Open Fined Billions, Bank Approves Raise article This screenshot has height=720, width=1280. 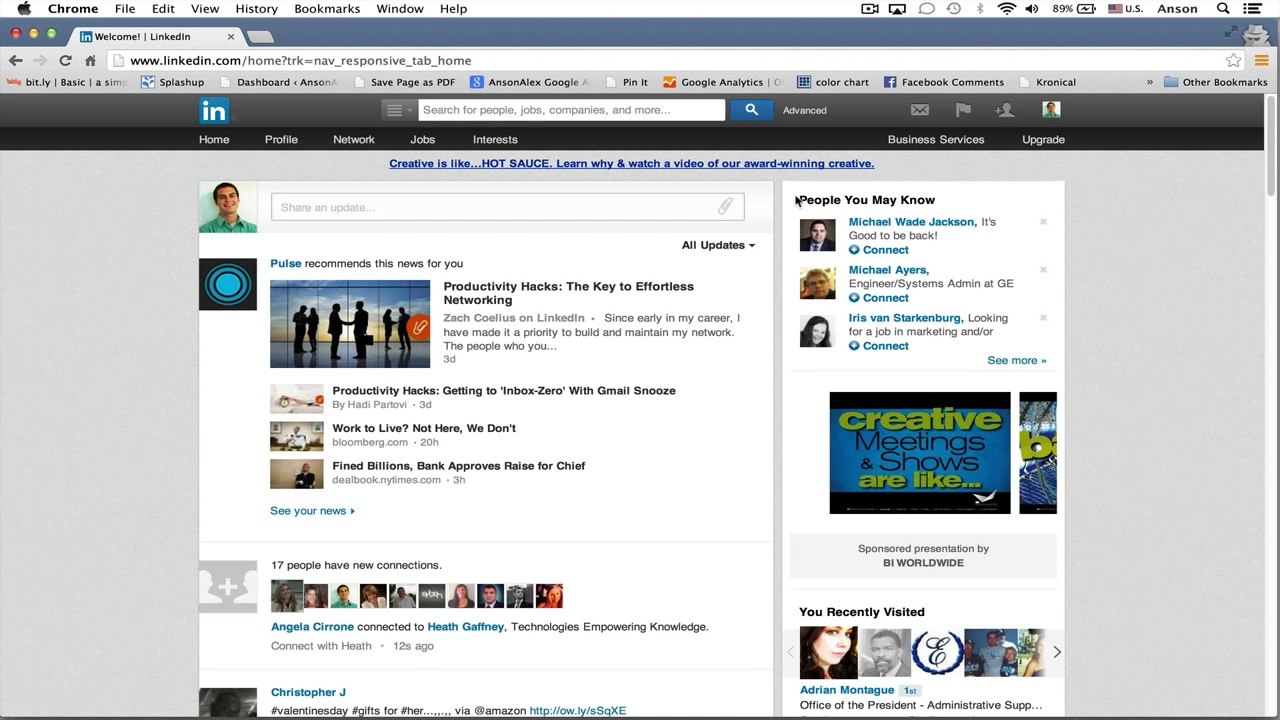(x=459, y=466)
